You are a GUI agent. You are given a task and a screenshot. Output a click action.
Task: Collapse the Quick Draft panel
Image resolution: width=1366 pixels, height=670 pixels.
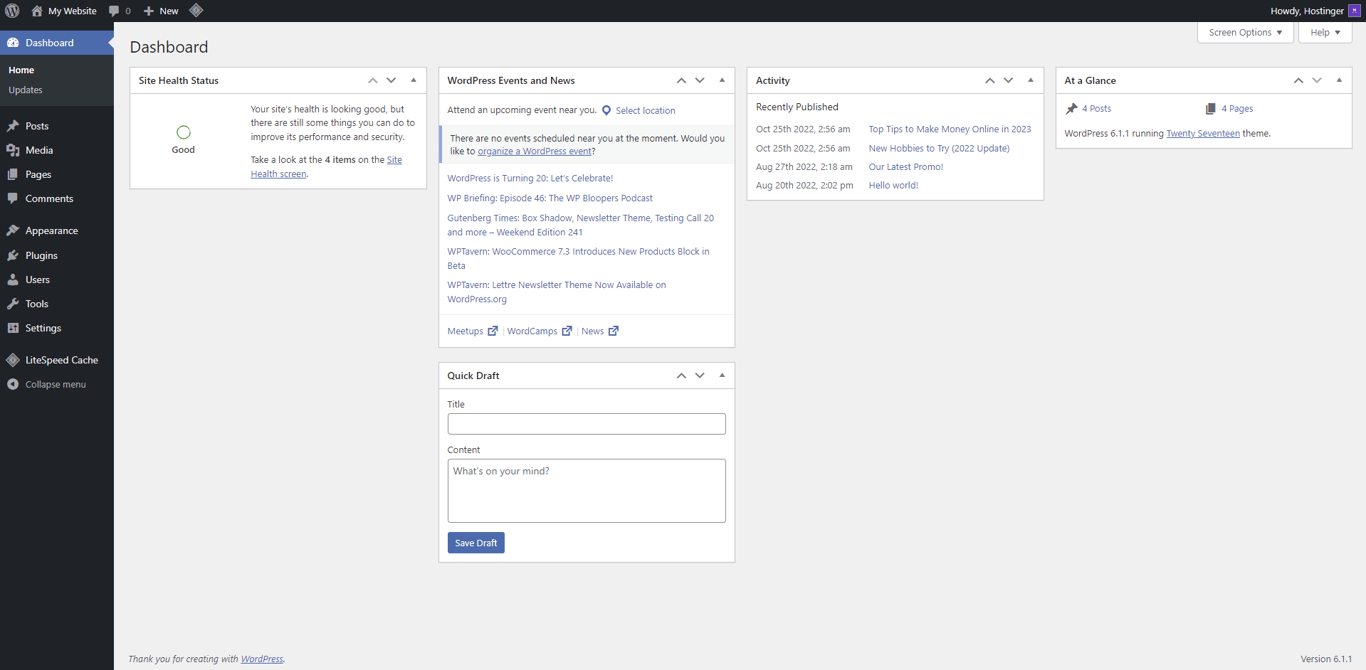tap(722, 375)
